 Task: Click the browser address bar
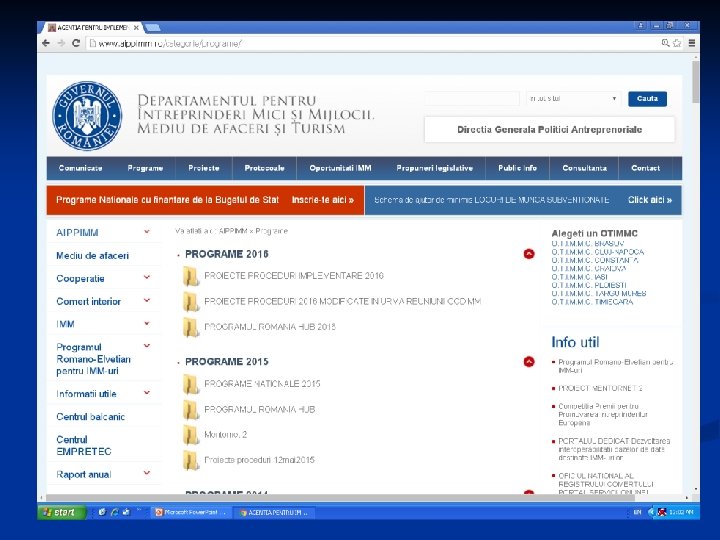click(373, 44)
